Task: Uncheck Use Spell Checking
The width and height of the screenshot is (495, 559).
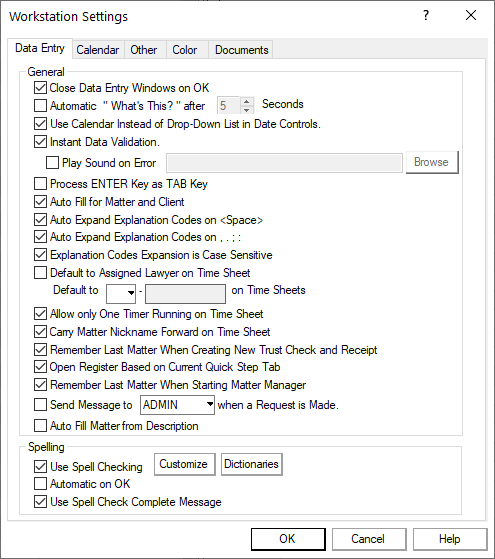Action: click(x=40, y=466)
